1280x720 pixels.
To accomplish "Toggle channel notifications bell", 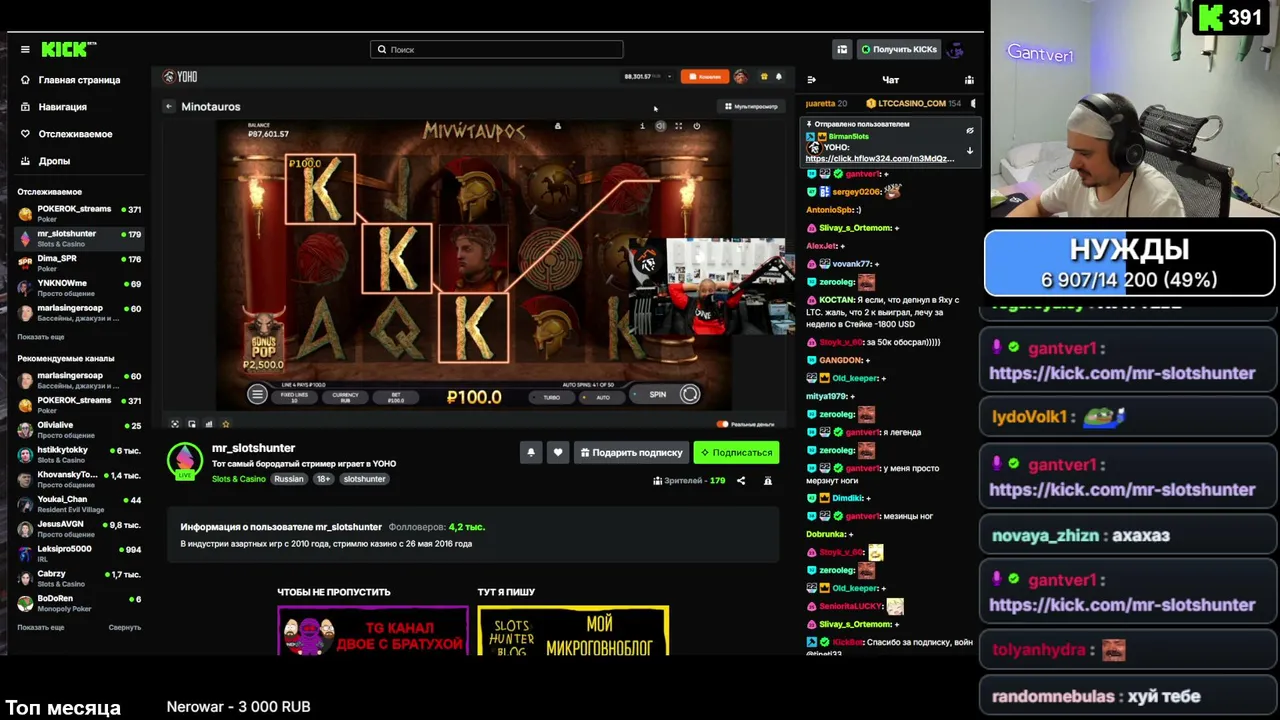I will click(531, 453).
